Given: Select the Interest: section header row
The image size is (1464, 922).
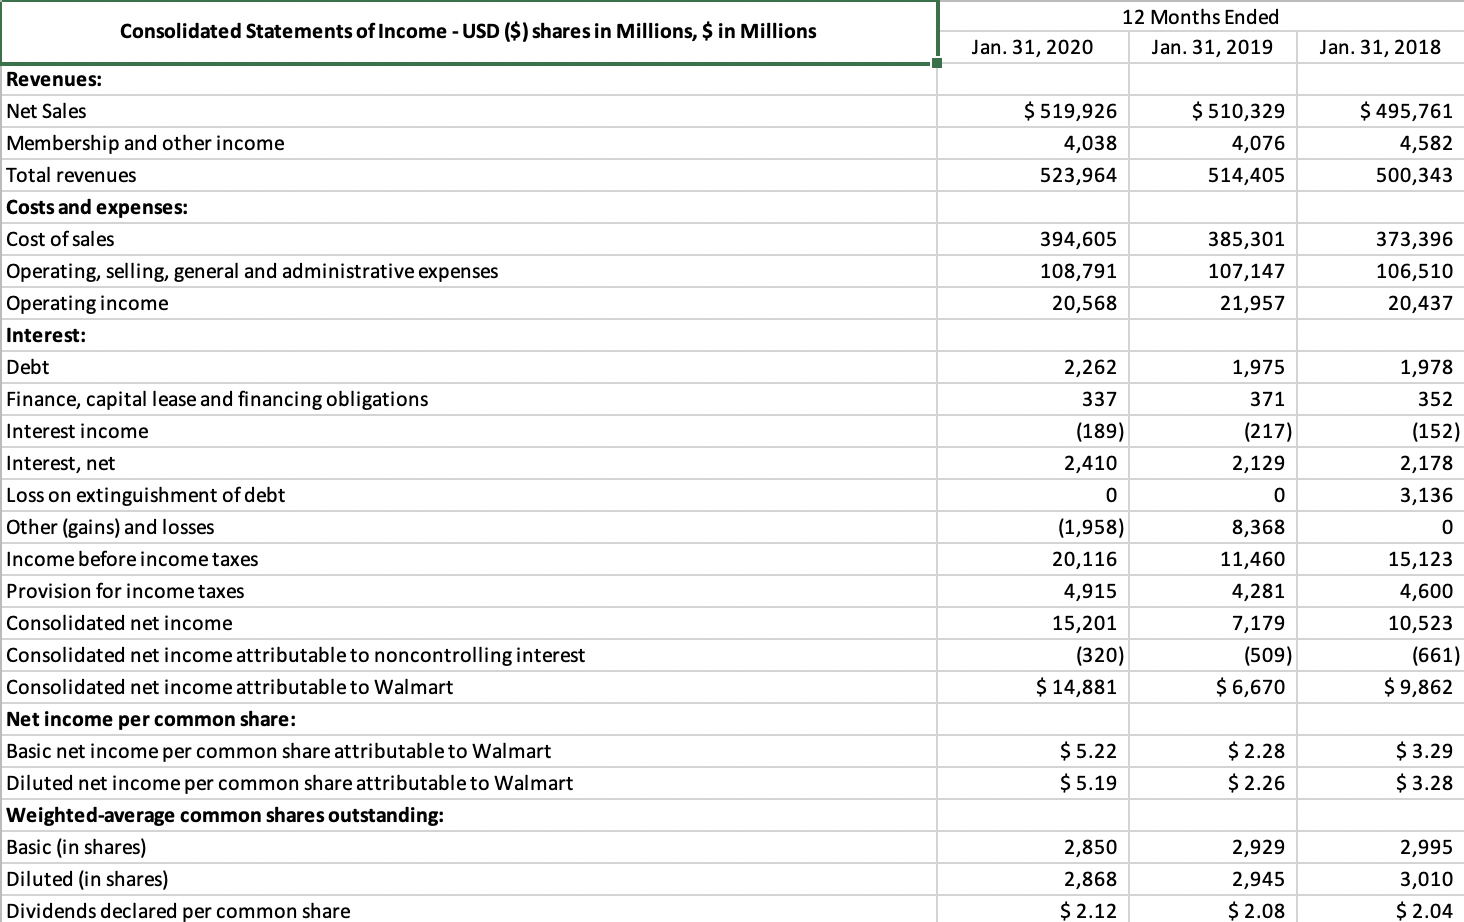Looking at the screenshot, I should coord(37,335).
